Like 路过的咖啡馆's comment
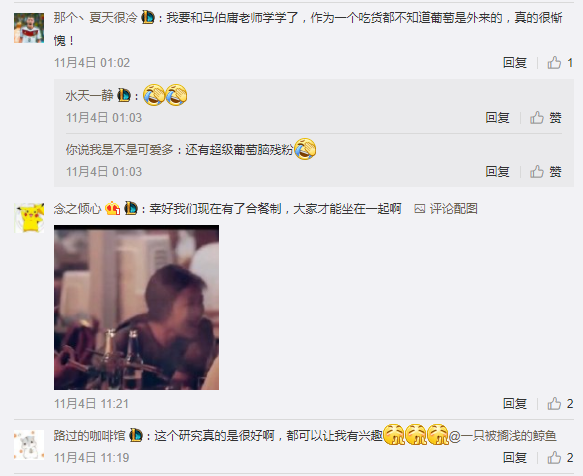 (x=560, y=457)
